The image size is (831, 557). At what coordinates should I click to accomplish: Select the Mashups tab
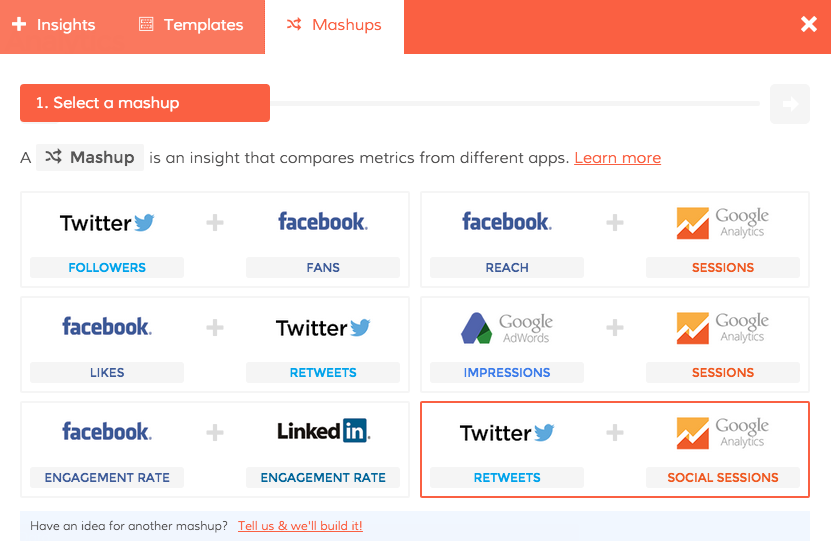(x=334, y=25)
